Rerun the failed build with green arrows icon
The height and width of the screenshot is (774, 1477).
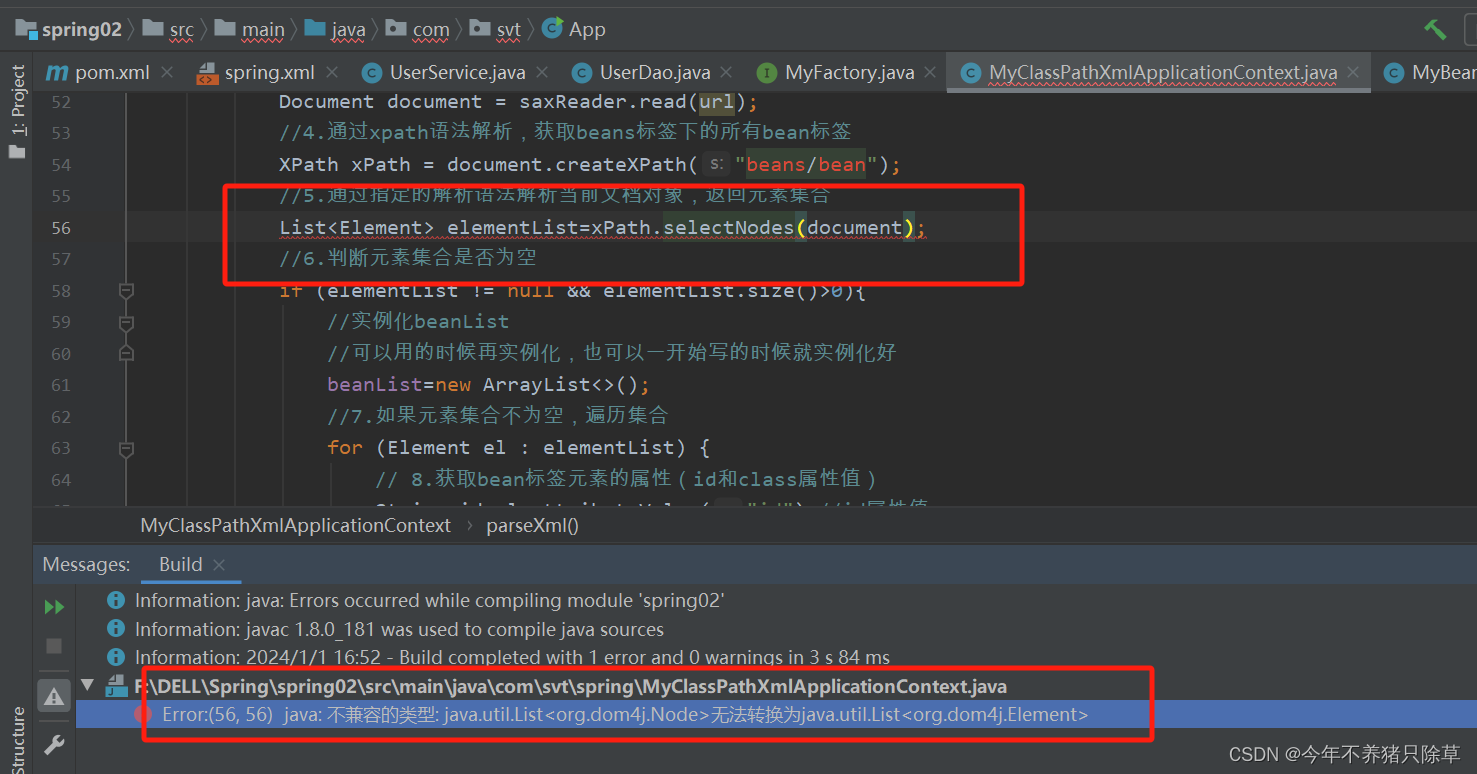[x=54, y=606]
